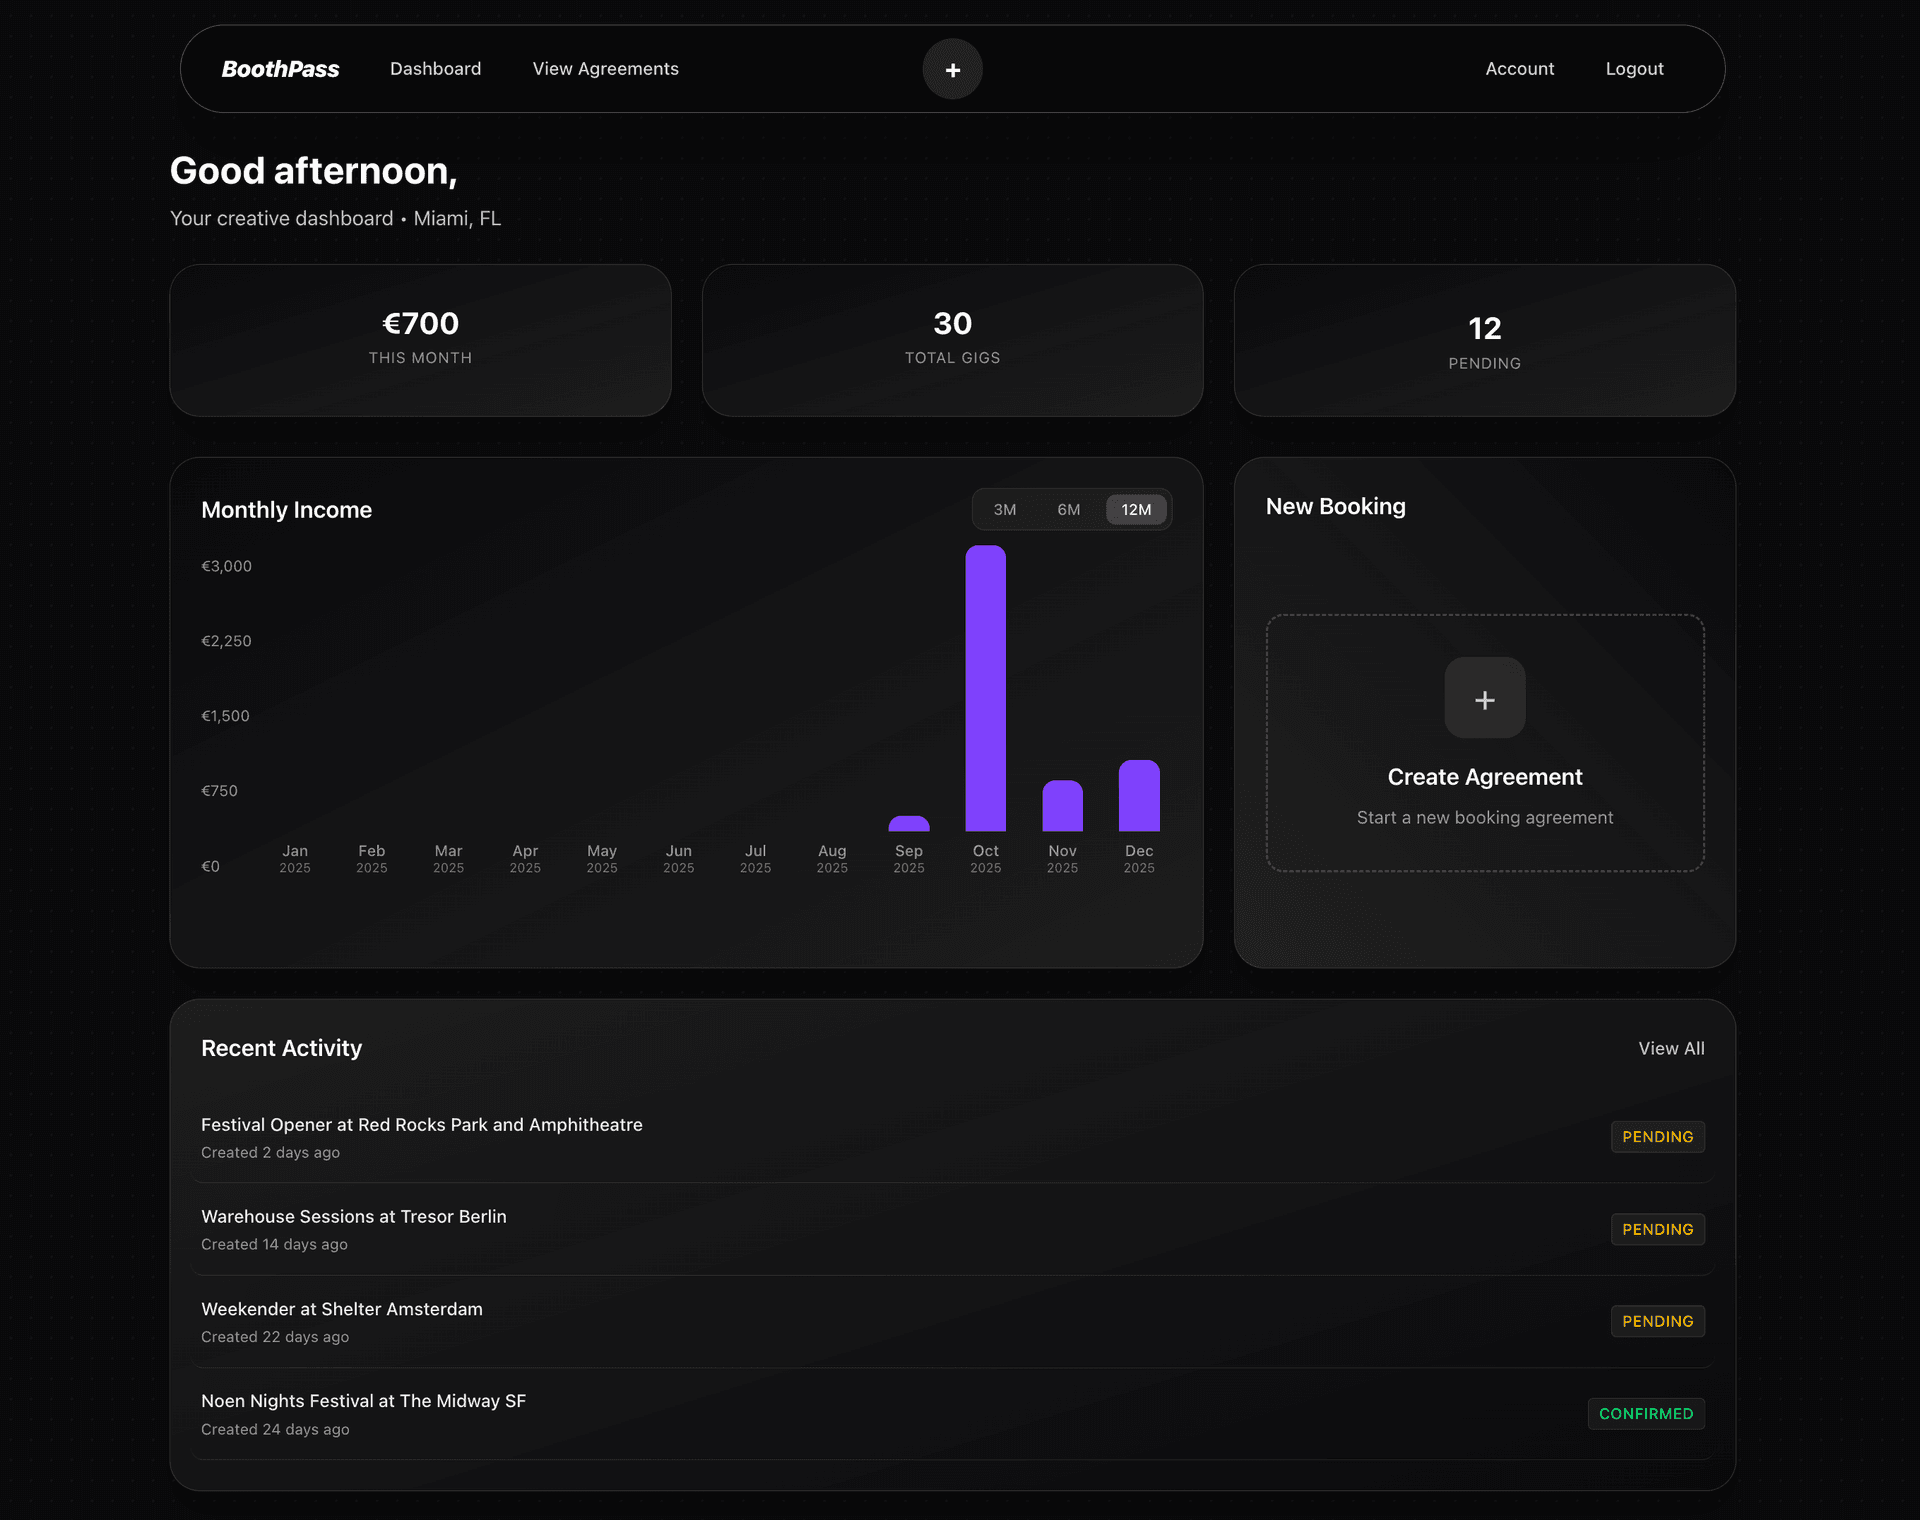Click the Create Agreement heading
Viewport: 1920px width, 1520px height.
click(1484, 777)
